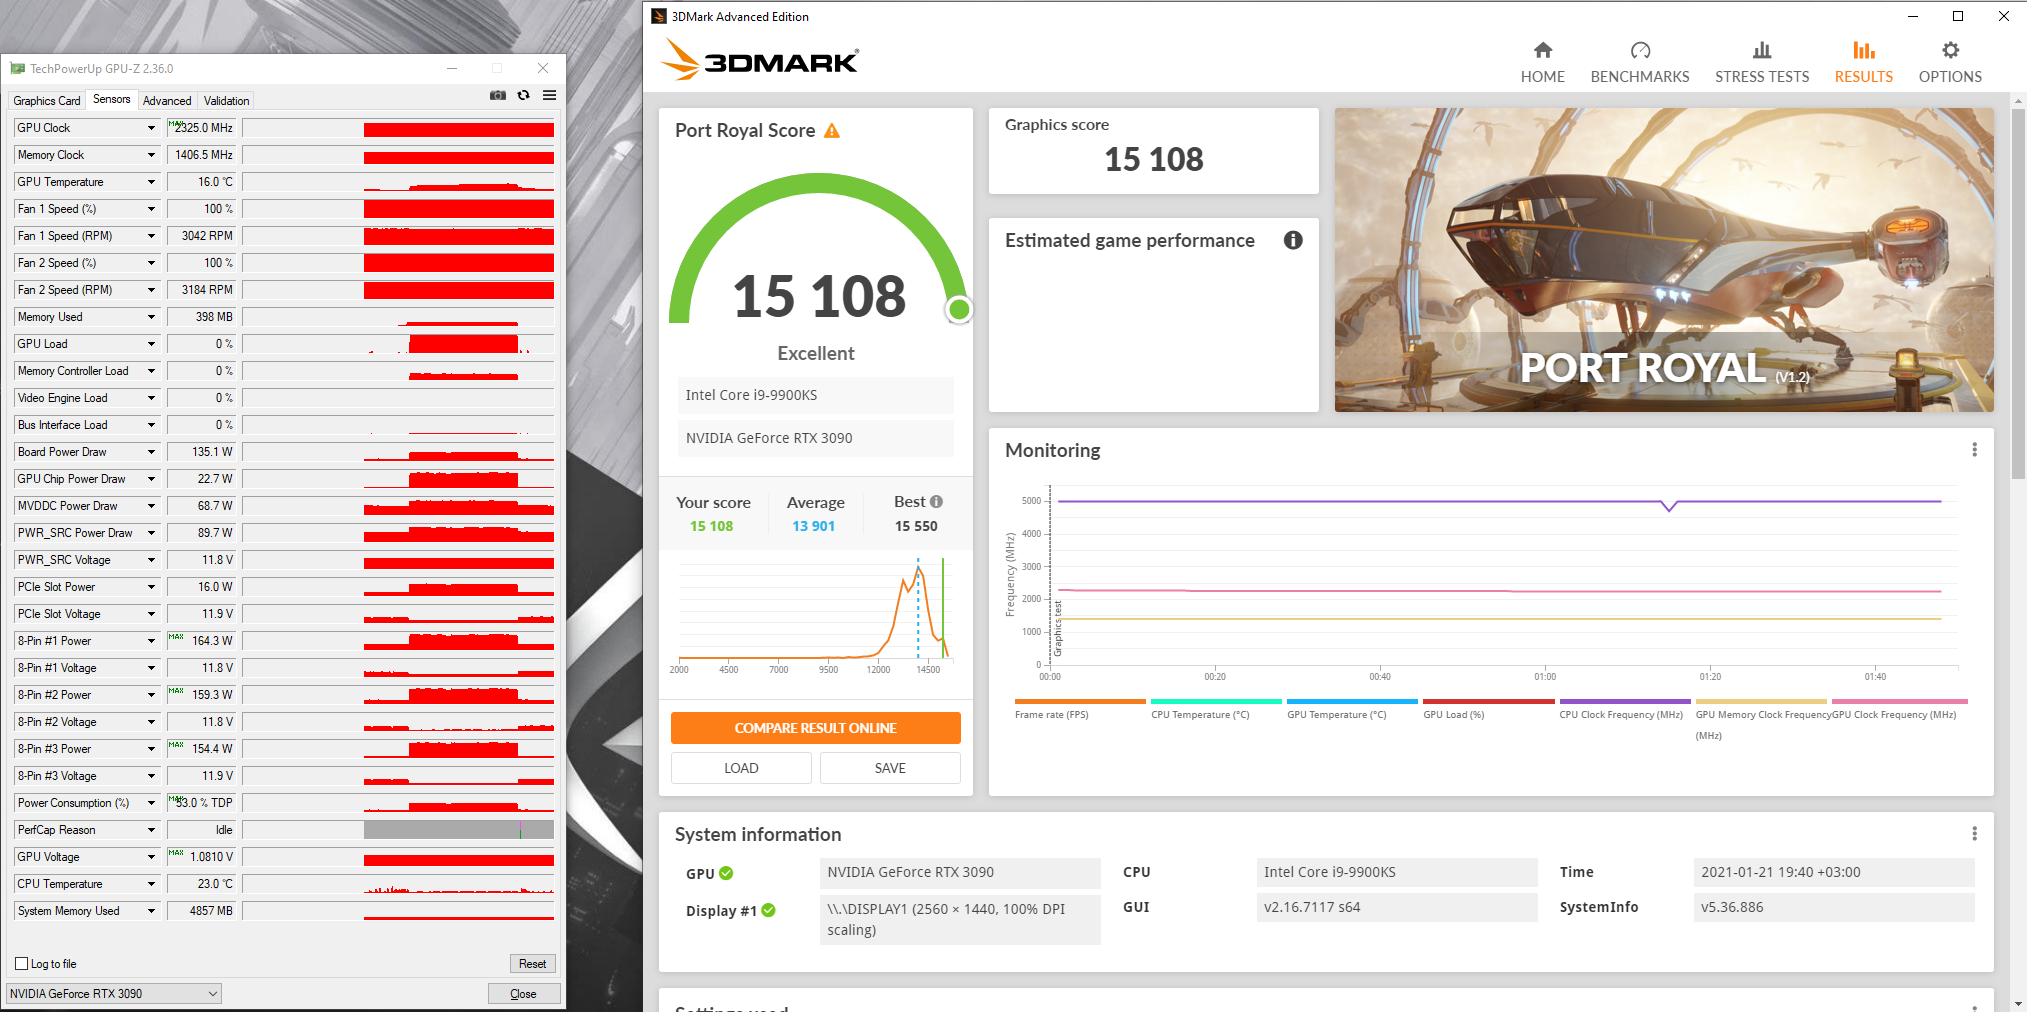Click the Time value 2021-01-21 19:40
The image size is (2027, 1012).
1834,873
